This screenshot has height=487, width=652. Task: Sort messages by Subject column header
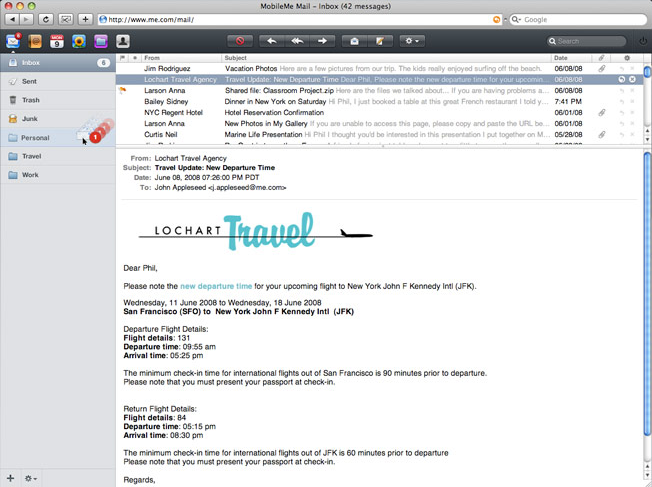pos(386,58)
